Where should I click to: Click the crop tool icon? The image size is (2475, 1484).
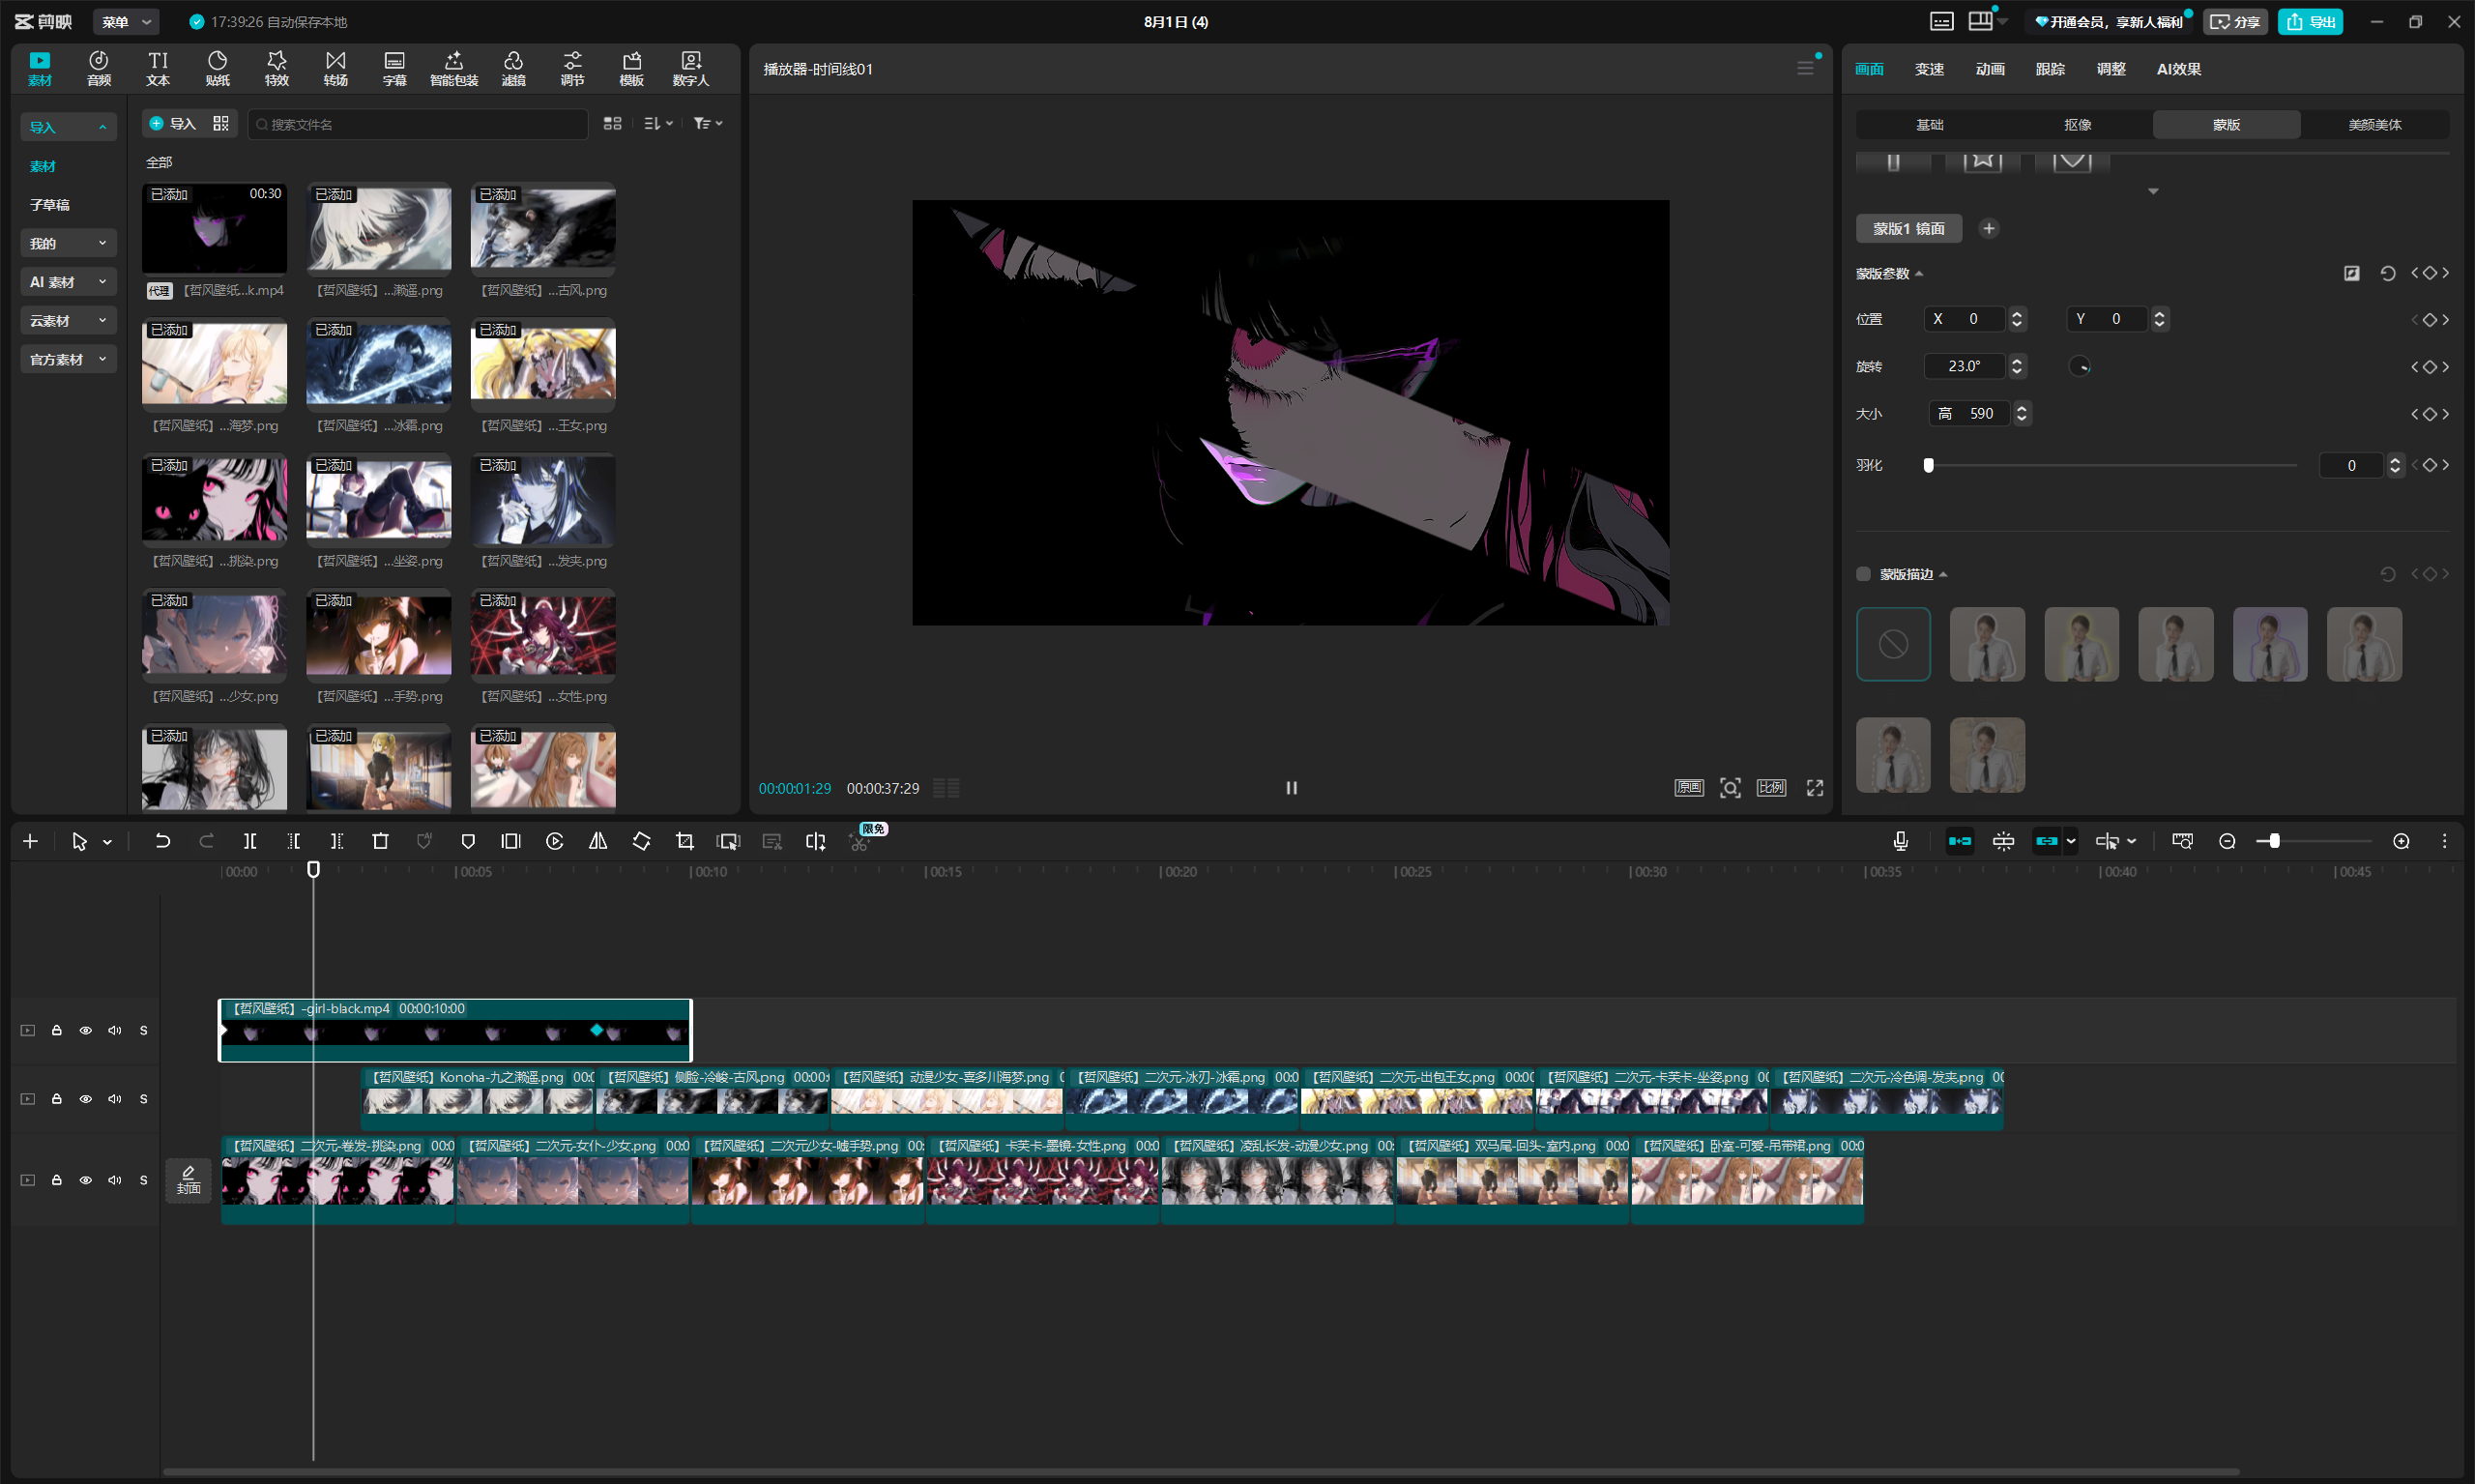point(685,842)
